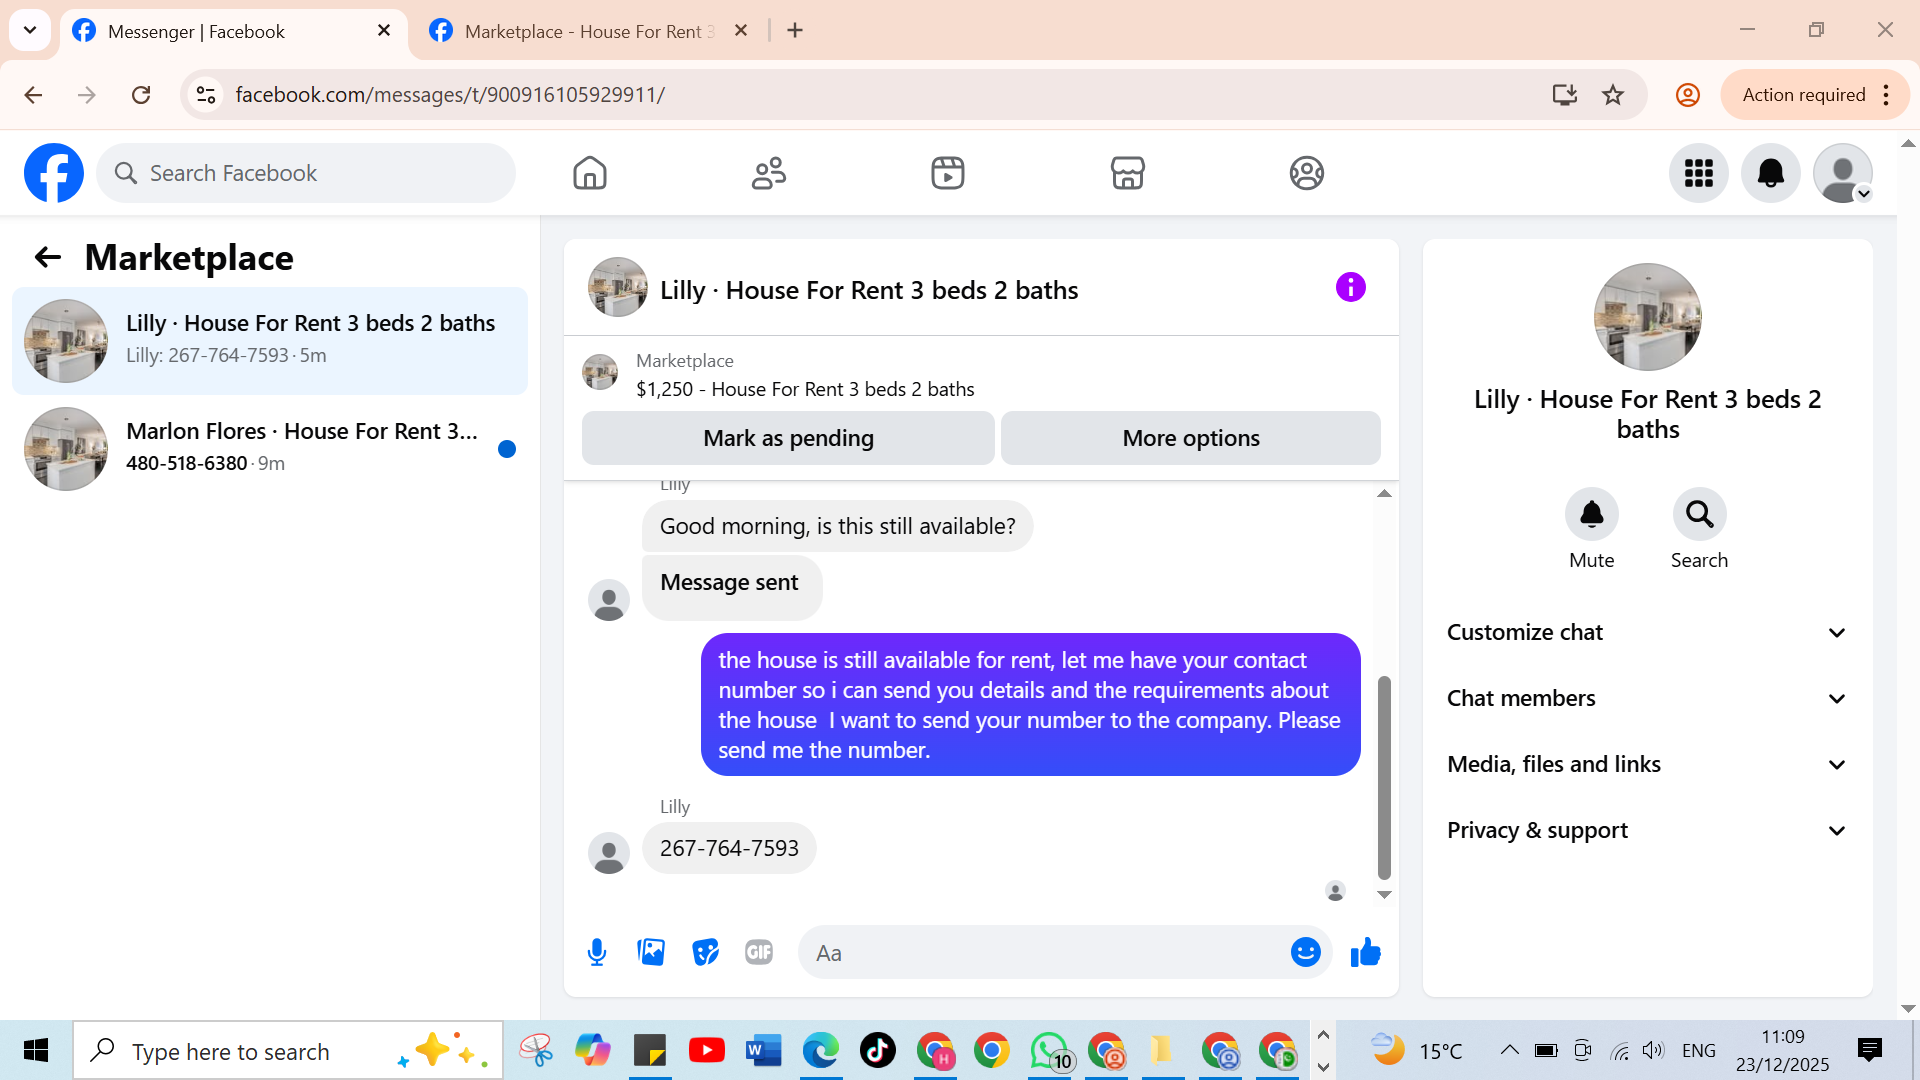The width and height of the screenshot is (1920, 1080).
Task: Expand Media, files and links section
Action: click(1647, 765)
